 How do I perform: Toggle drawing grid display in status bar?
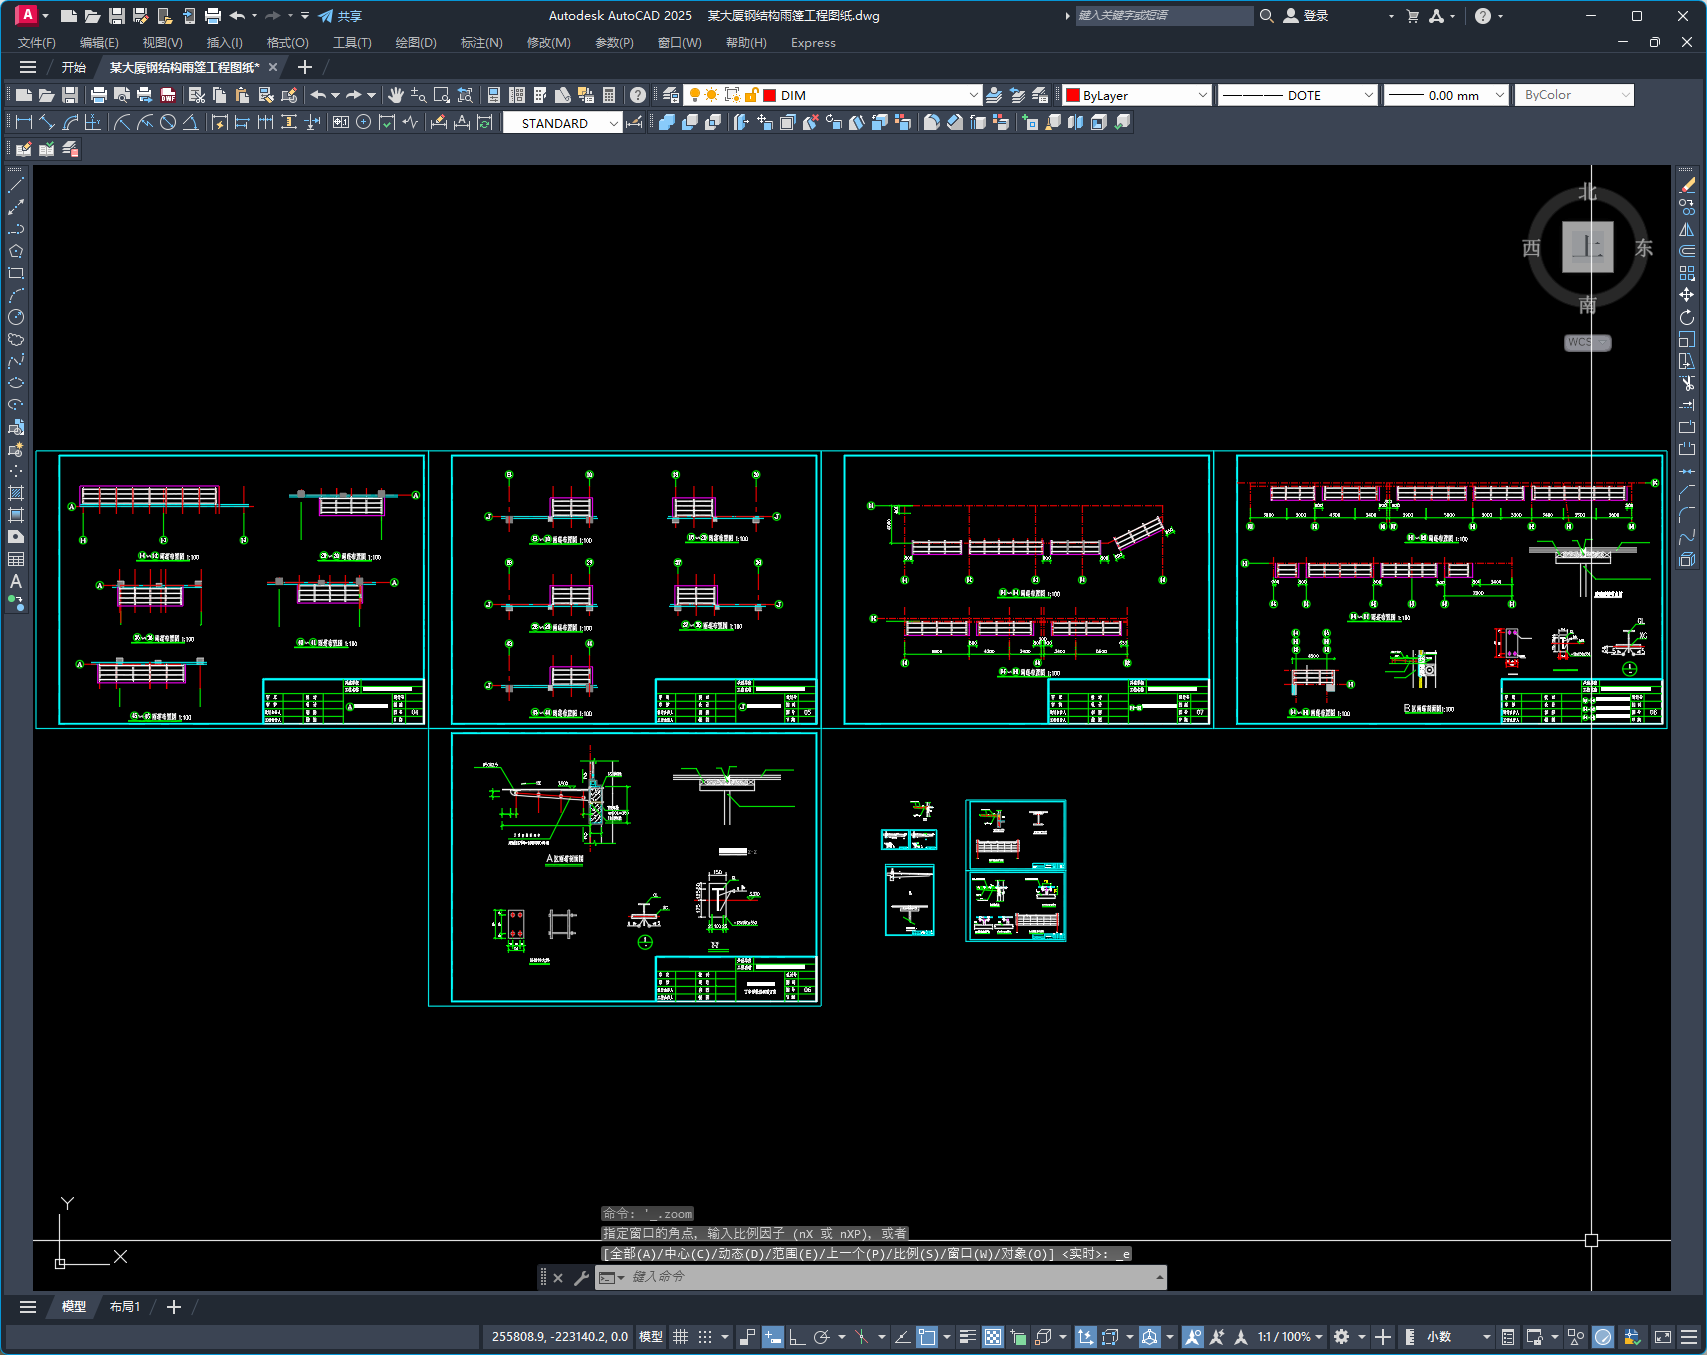[680, 1337]
